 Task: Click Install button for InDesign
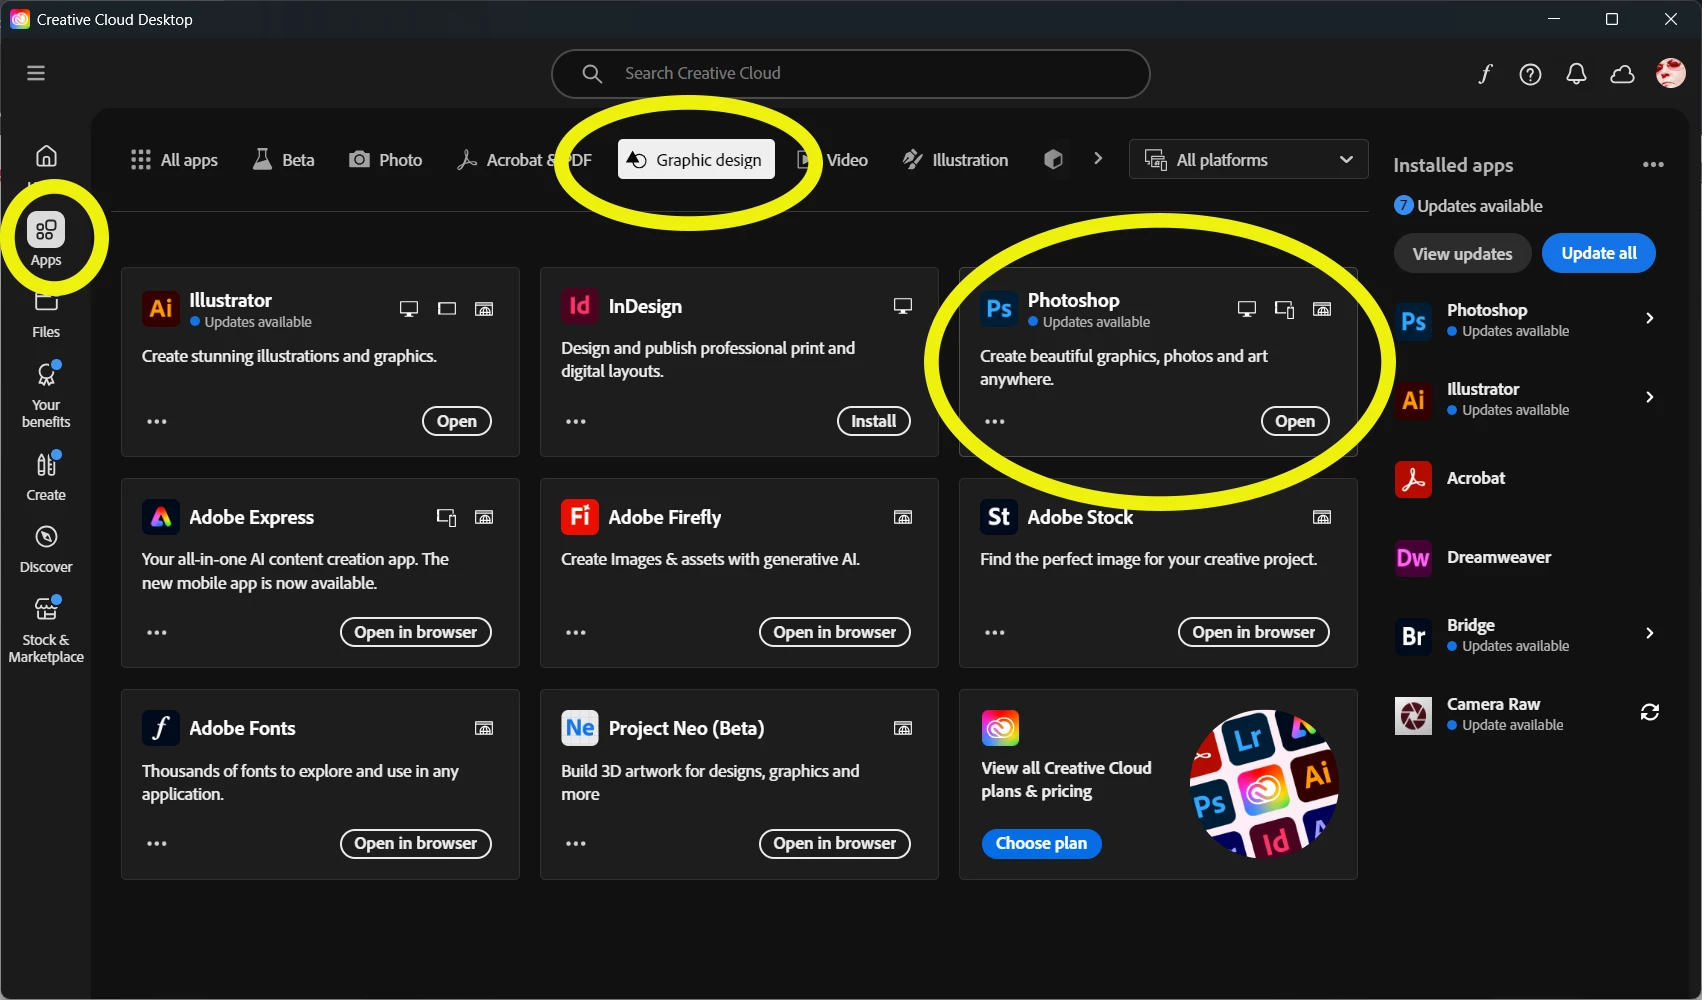coord(874,421)
